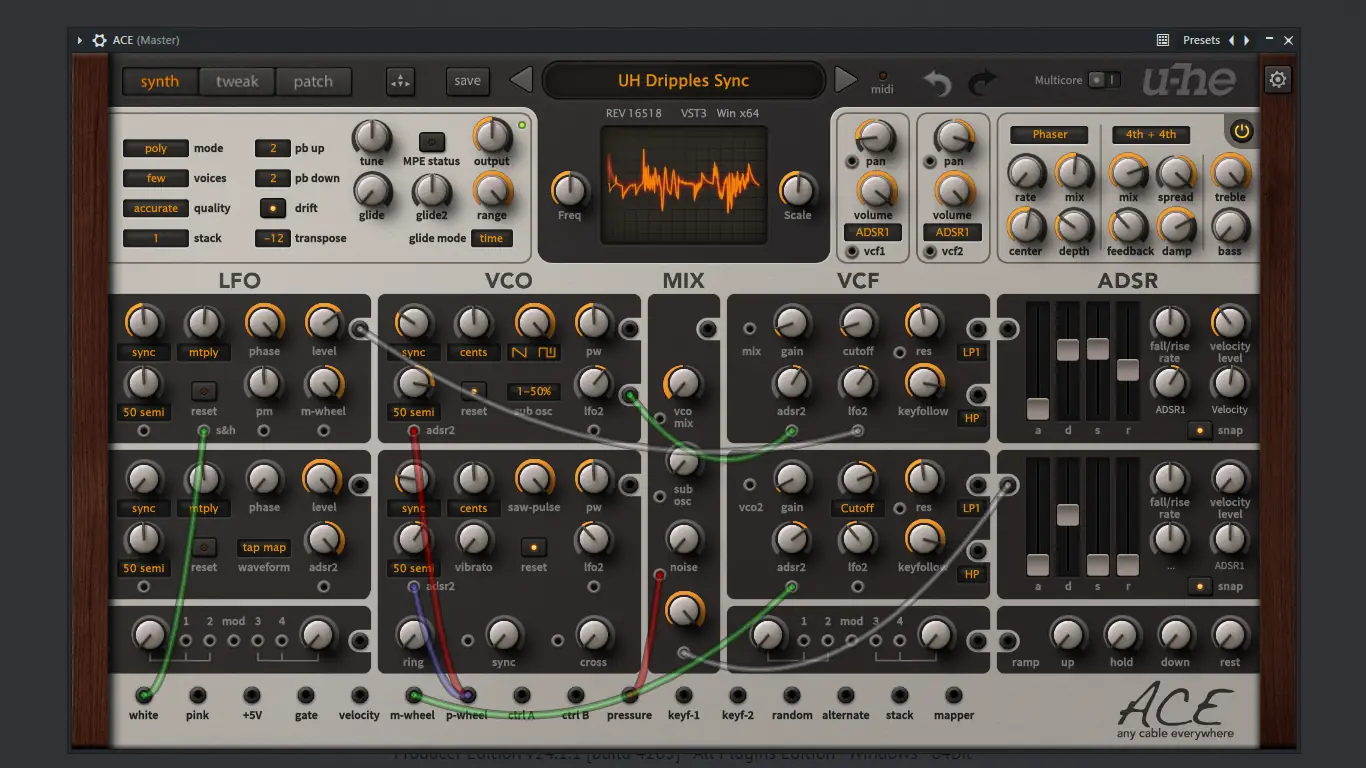Click the save button
This screenshot has width=1366, height=768.
coord(468,81)
